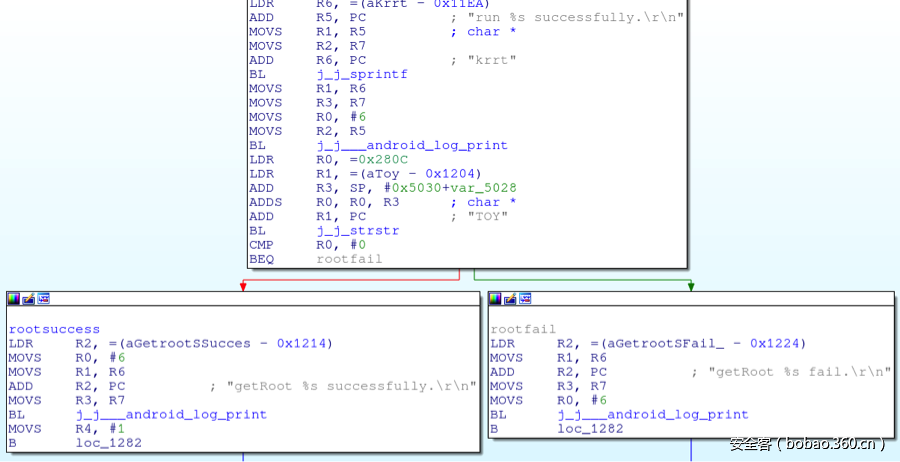Click the "run %s successfully.\r\n" comment
Image resolution: width=900 pixels, height=462 pixels.
[x=575, y=17]
